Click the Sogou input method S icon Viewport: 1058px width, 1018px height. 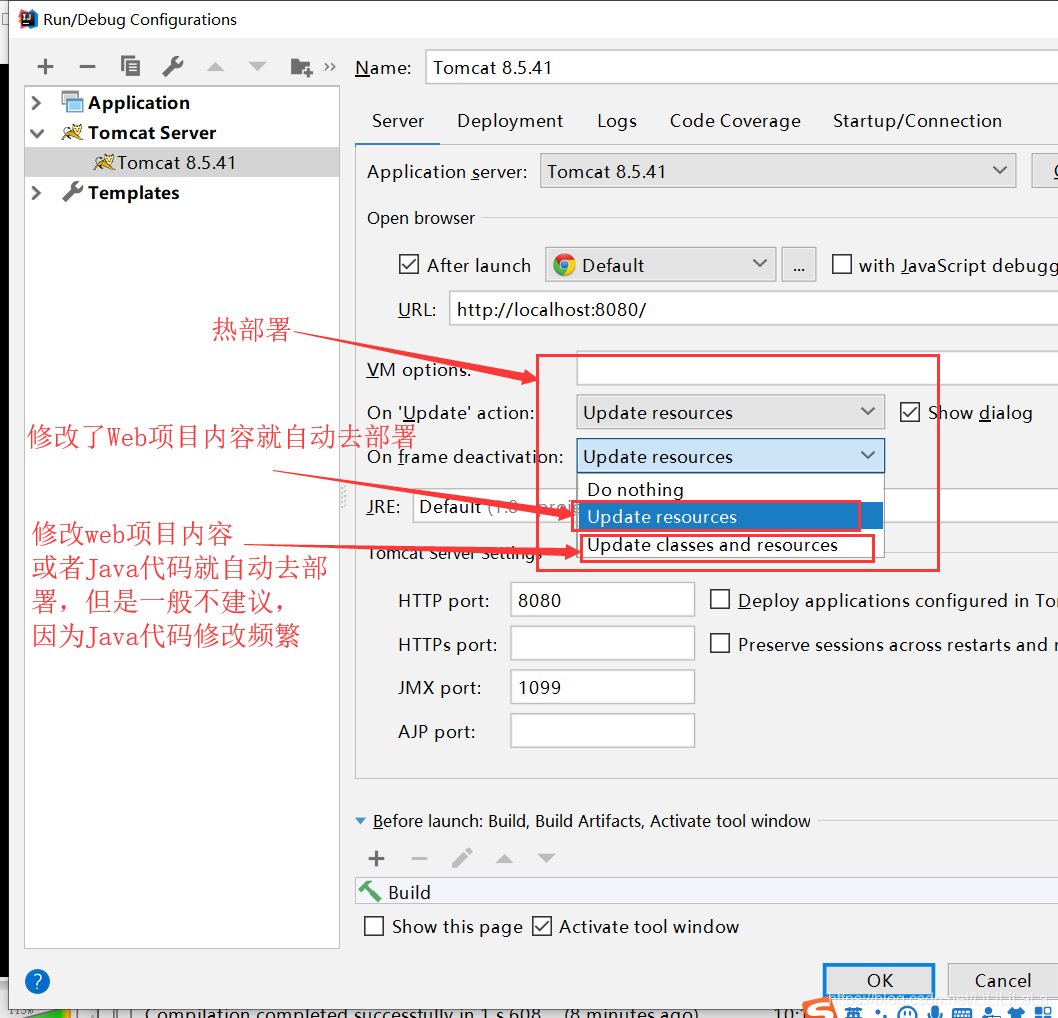coord(820,1009)
